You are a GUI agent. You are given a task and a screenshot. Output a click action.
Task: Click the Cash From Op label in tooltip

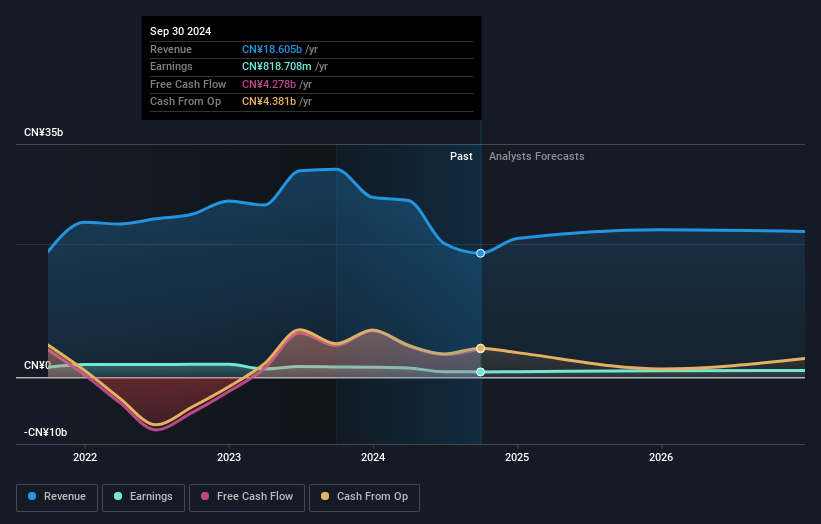(x=185, y=102)
